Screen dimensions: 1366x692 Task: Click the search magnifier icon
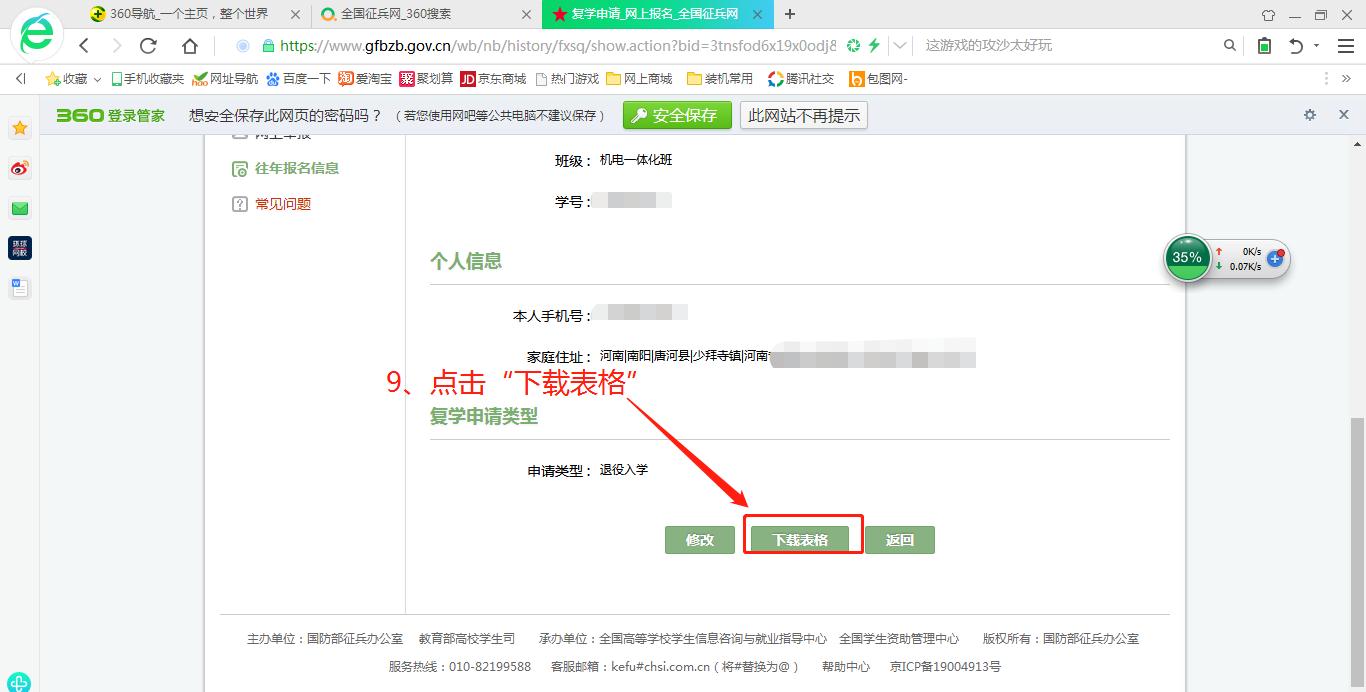(1230, 46)
